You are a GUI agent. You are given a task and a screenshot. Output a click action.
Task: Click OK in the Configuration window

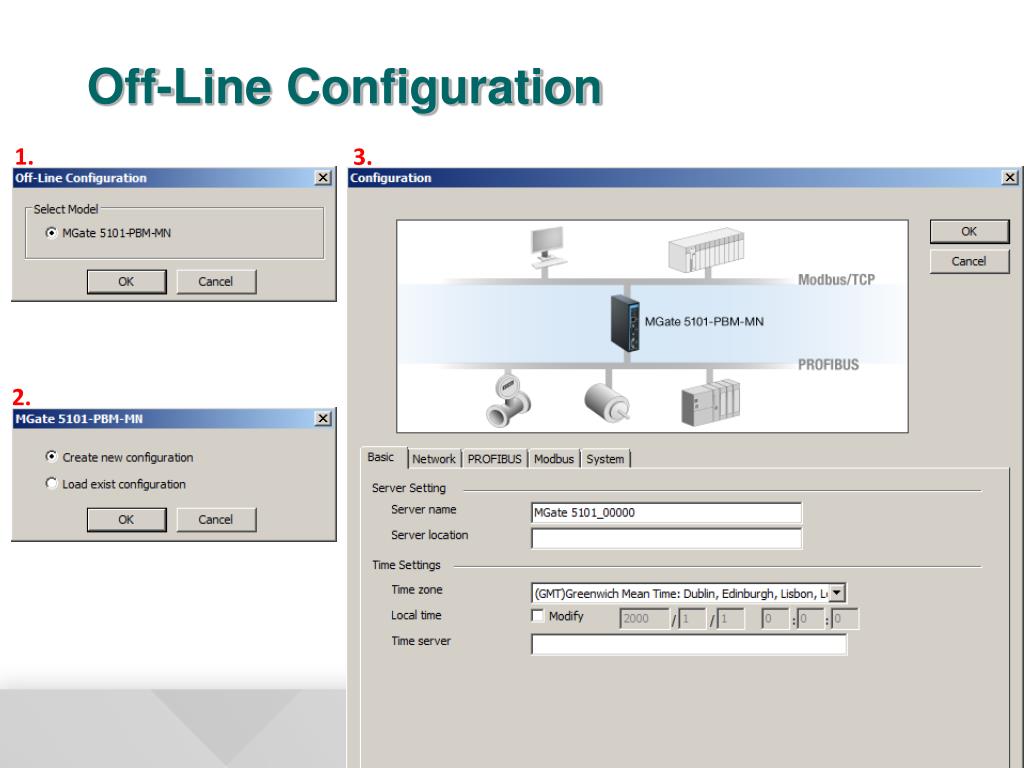969,231
